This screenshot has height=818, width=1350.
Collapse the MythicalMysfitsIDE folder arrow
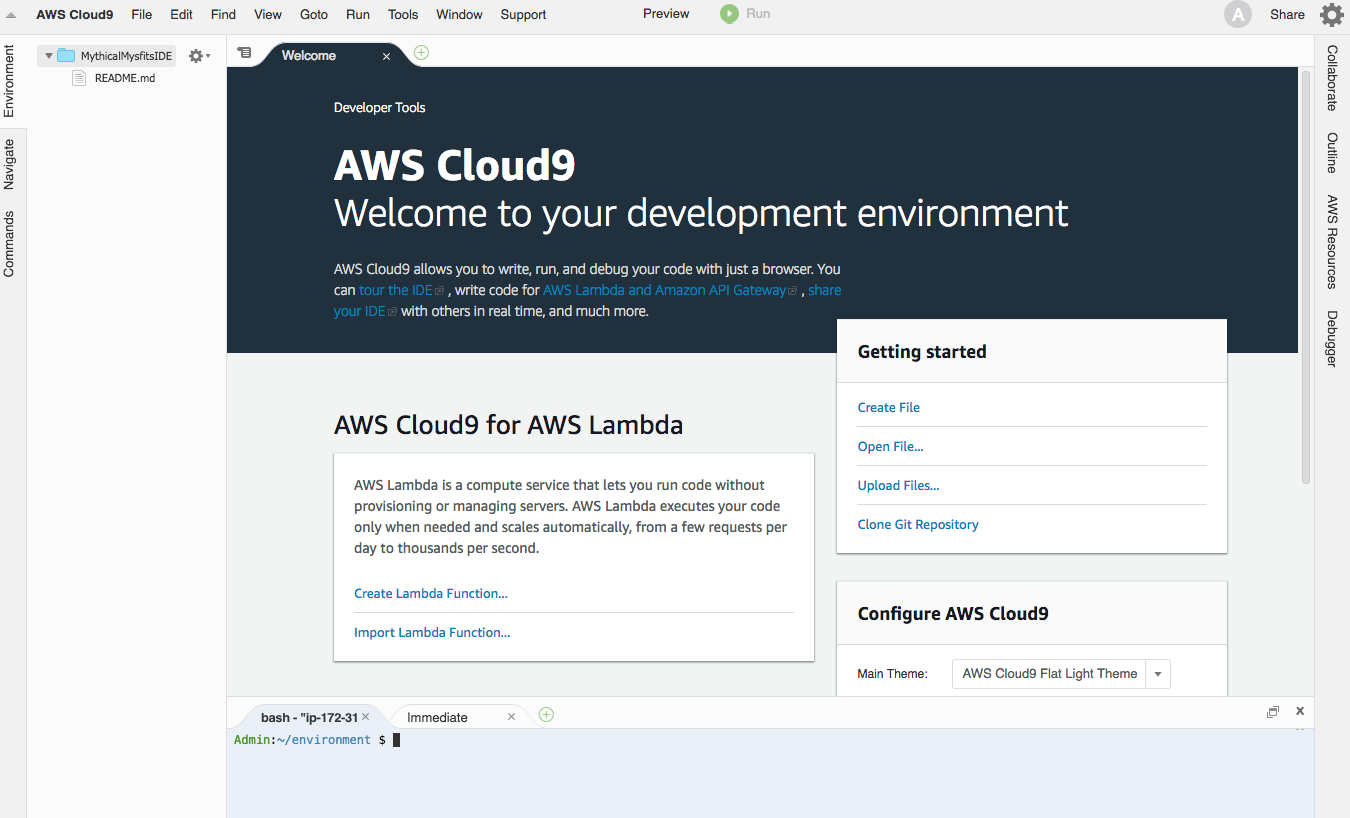tap(48, 56)
